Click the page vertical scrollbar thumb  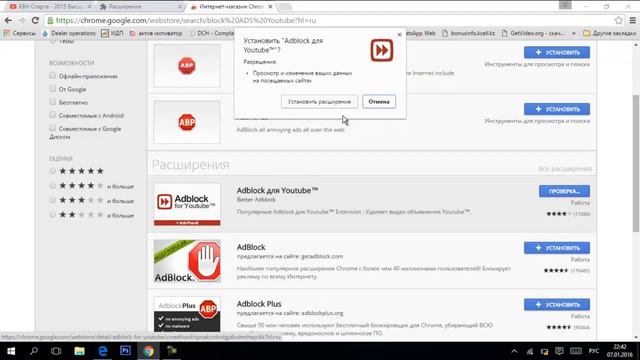[636, 163]
